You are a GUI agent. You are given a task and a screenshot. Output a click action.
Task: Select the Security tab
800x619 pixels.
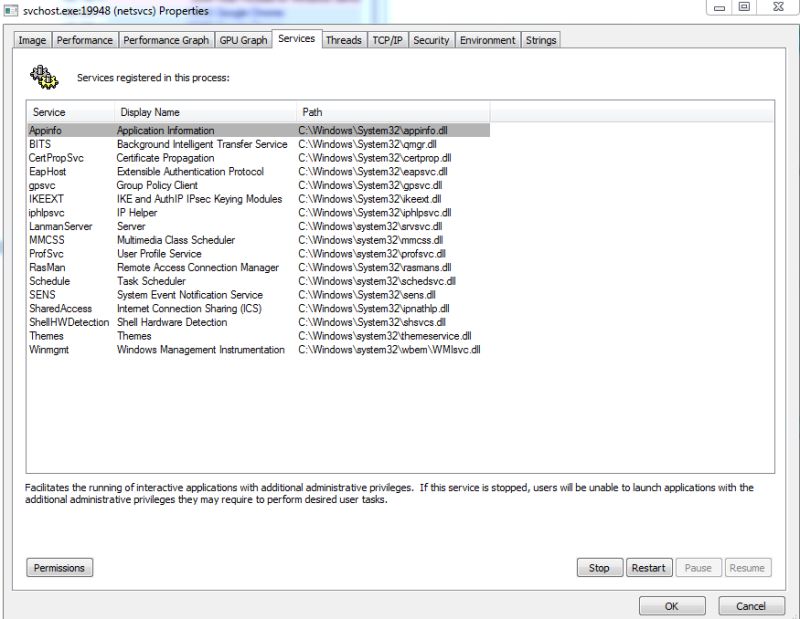[432, 40]
